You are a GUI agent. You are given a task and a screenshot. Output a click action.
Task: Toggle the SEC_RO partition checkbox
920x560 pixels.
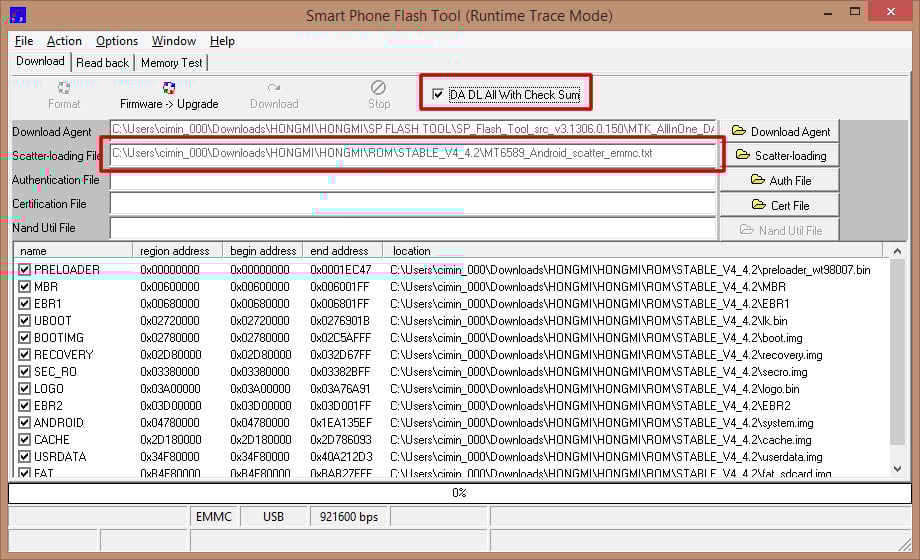click(x=24, y=372)
